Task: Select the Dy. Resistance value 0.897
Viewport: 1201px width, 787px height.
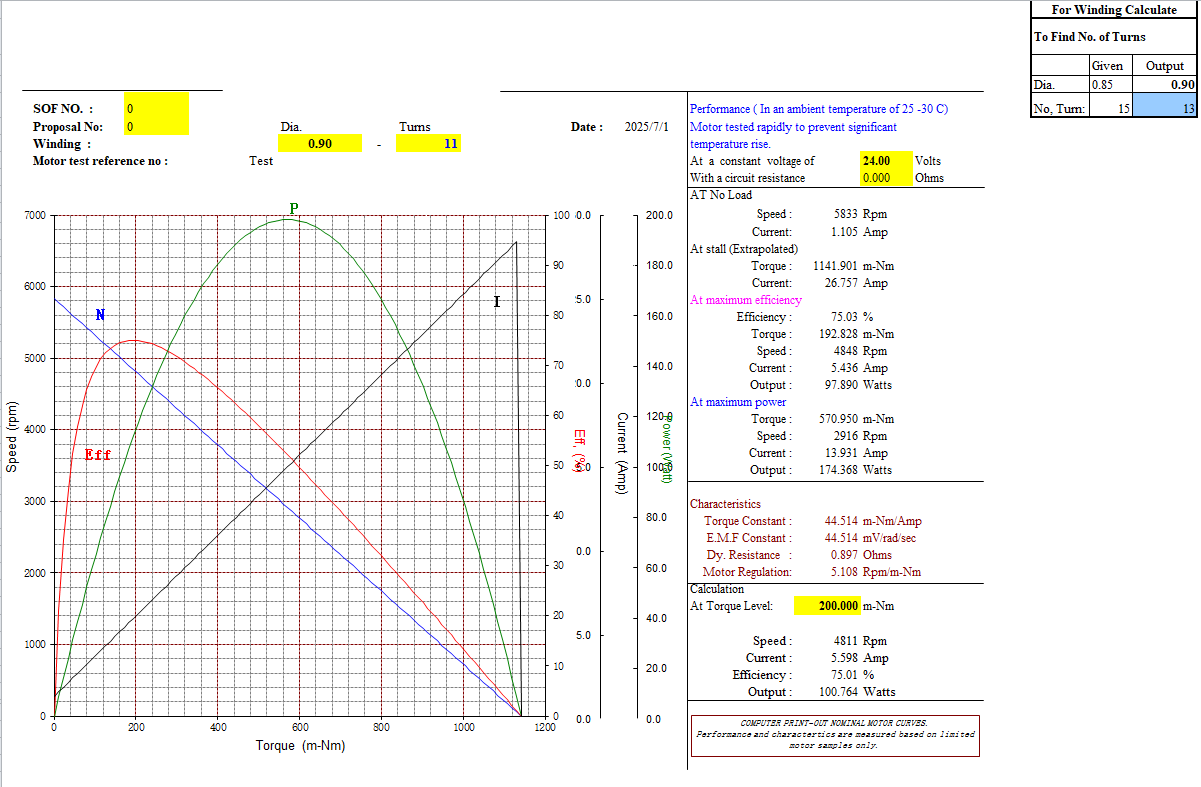Action: [x=845, y=555]
